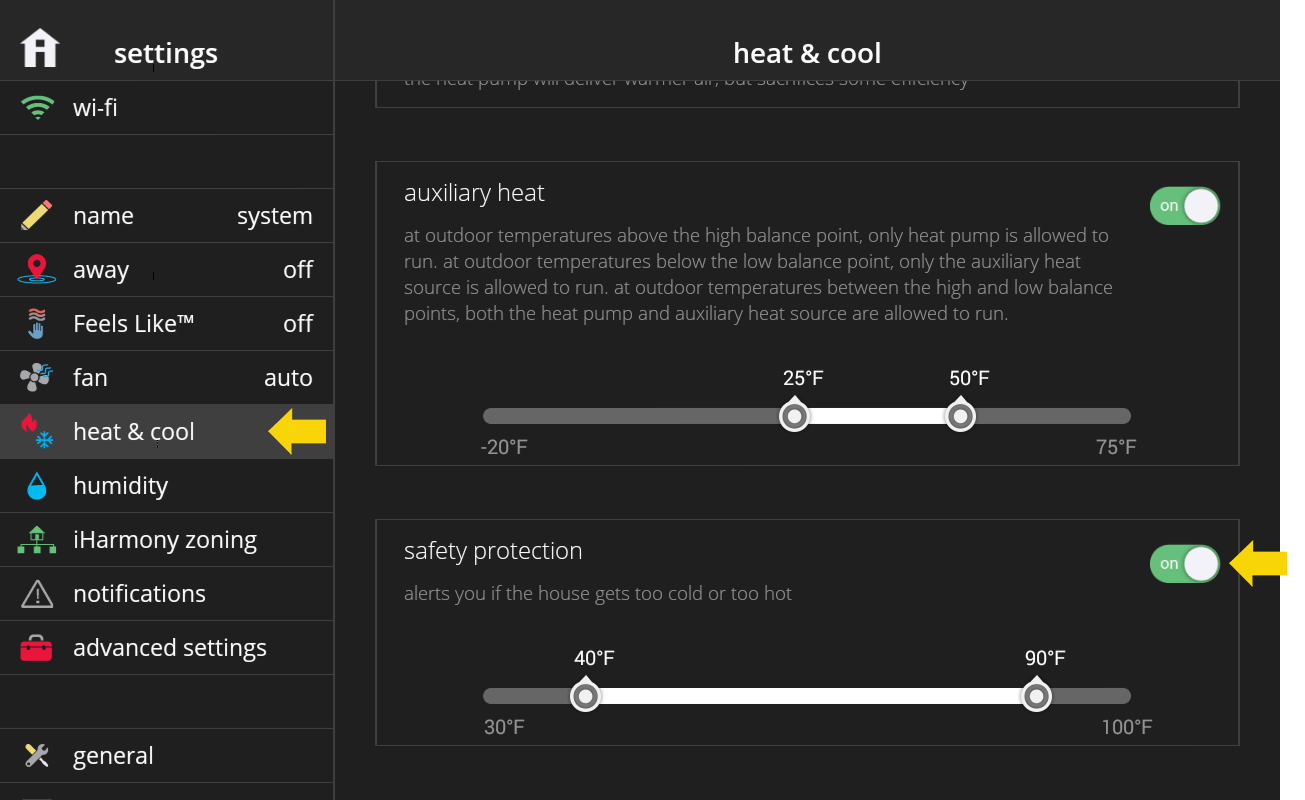Click the notifications warning triangle icon

(37, 594)
